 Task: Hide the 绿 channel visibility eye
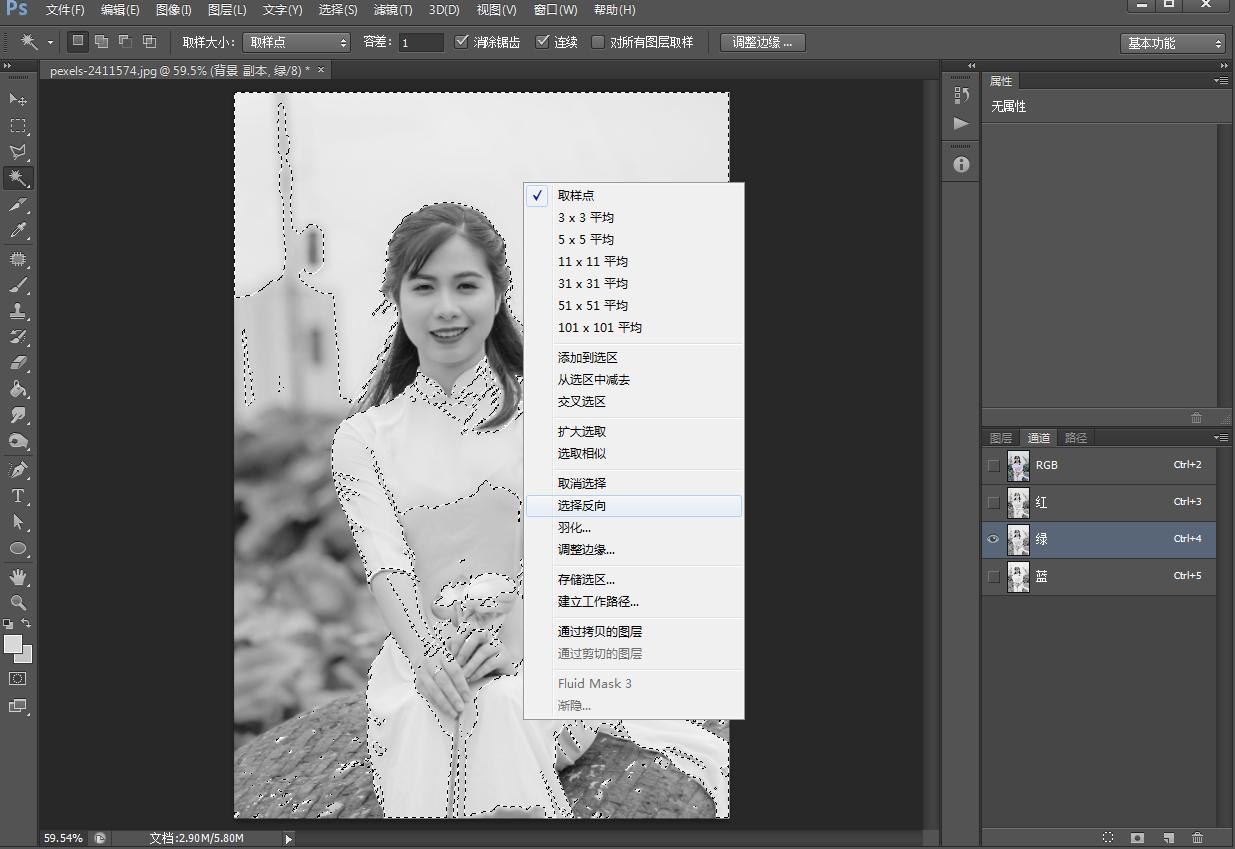click(x=993, y=539)
